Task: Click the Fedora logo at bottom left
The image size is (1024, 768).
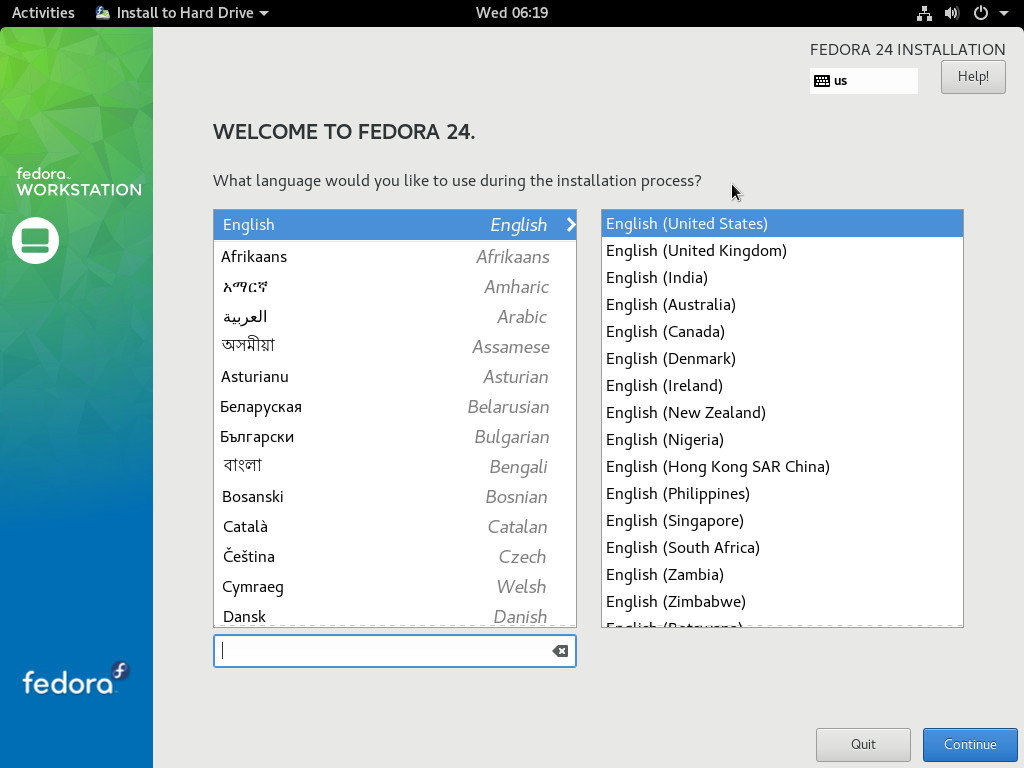Action: pos(76,680)
